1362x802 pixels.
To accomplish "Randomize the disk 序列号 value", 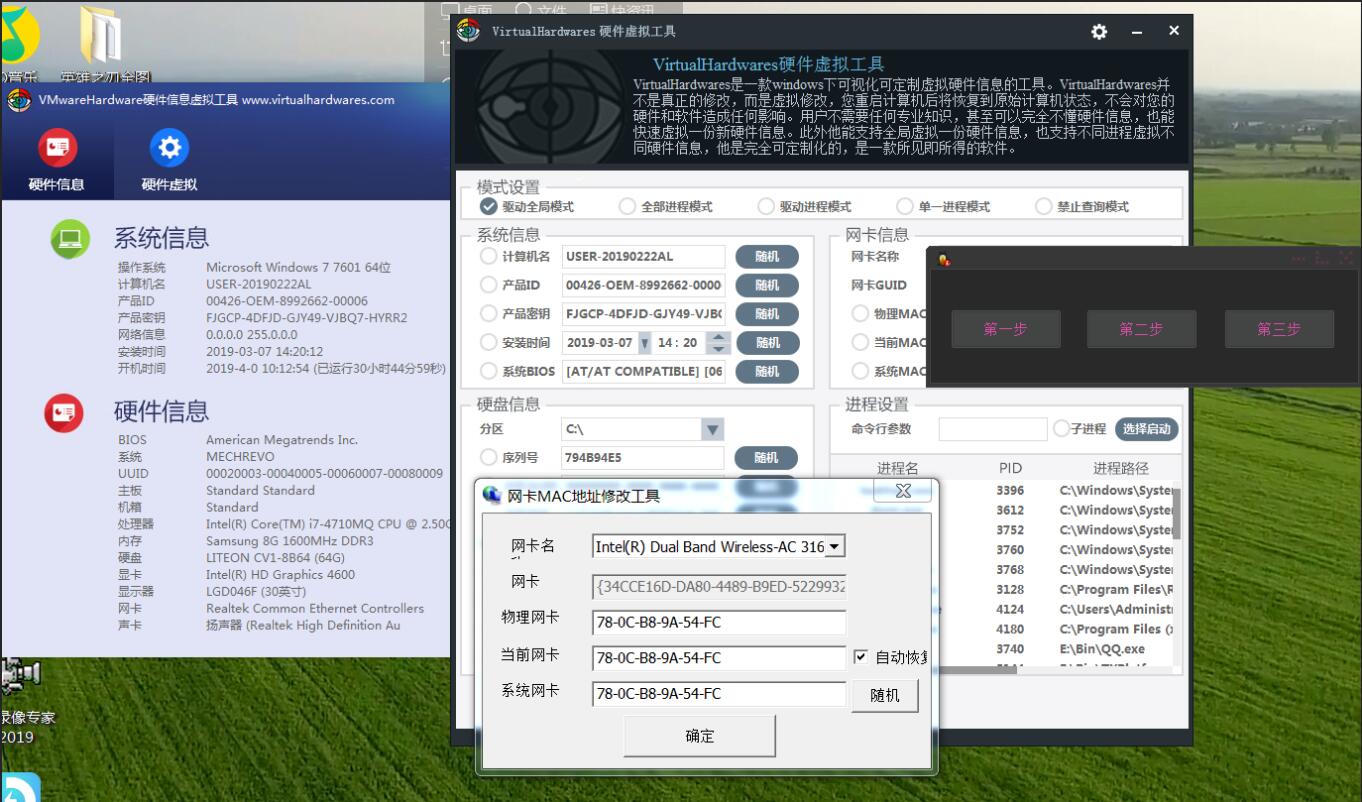I will pos(767,457).
